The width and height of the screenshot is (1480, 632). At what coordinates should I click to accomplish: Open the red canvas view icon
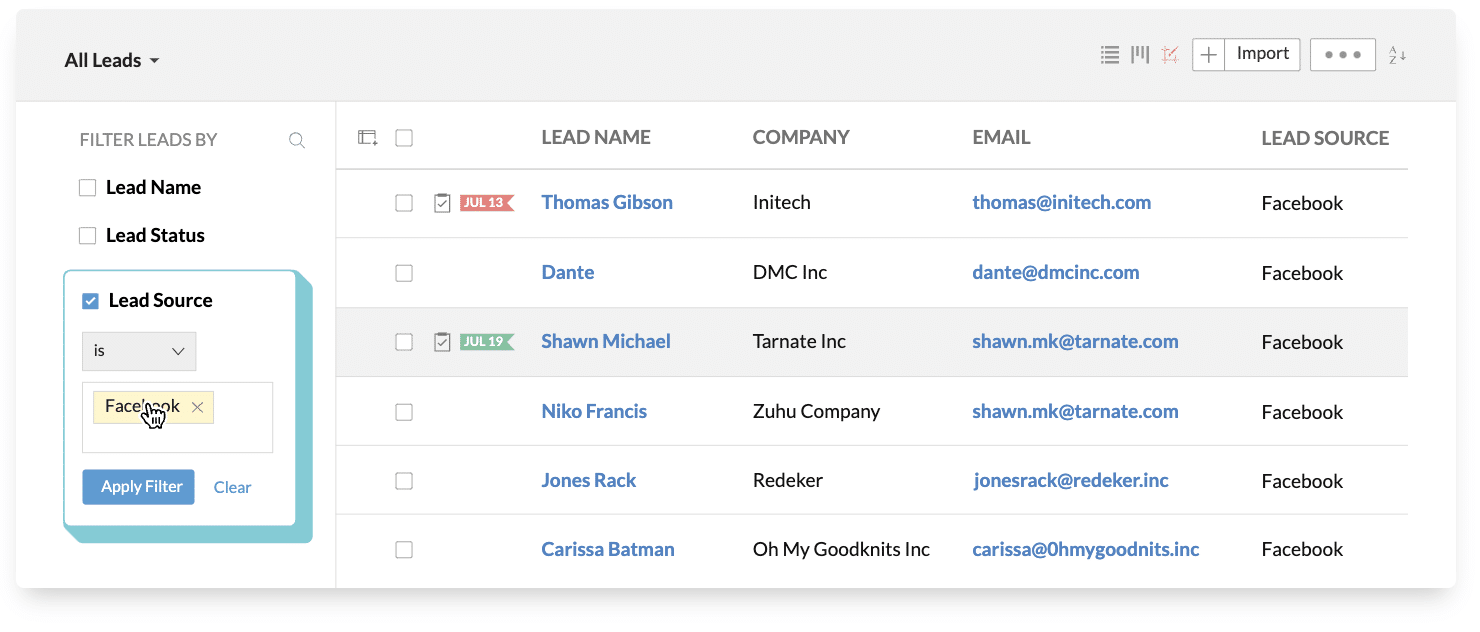tap(1170, 55)
